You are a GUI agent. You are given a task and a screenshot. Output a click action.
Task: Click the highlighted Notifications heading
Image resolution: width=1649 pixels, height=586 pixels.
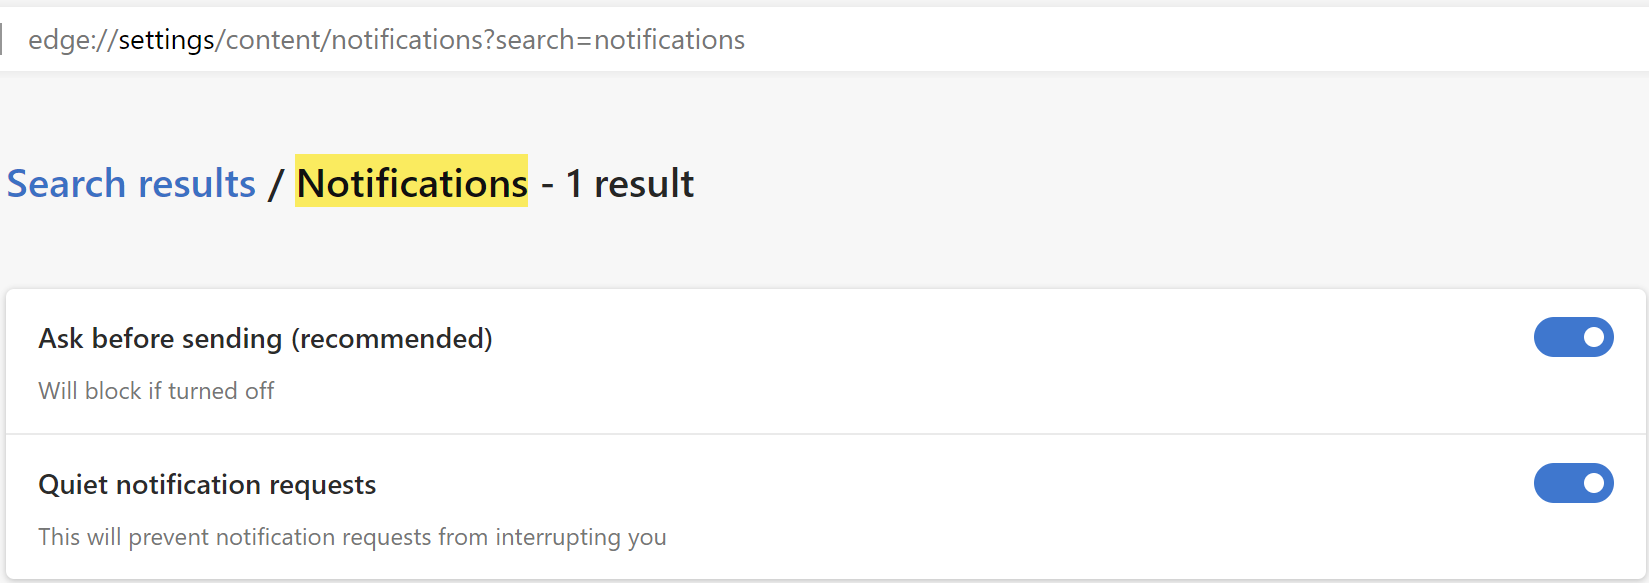[411, 183]
